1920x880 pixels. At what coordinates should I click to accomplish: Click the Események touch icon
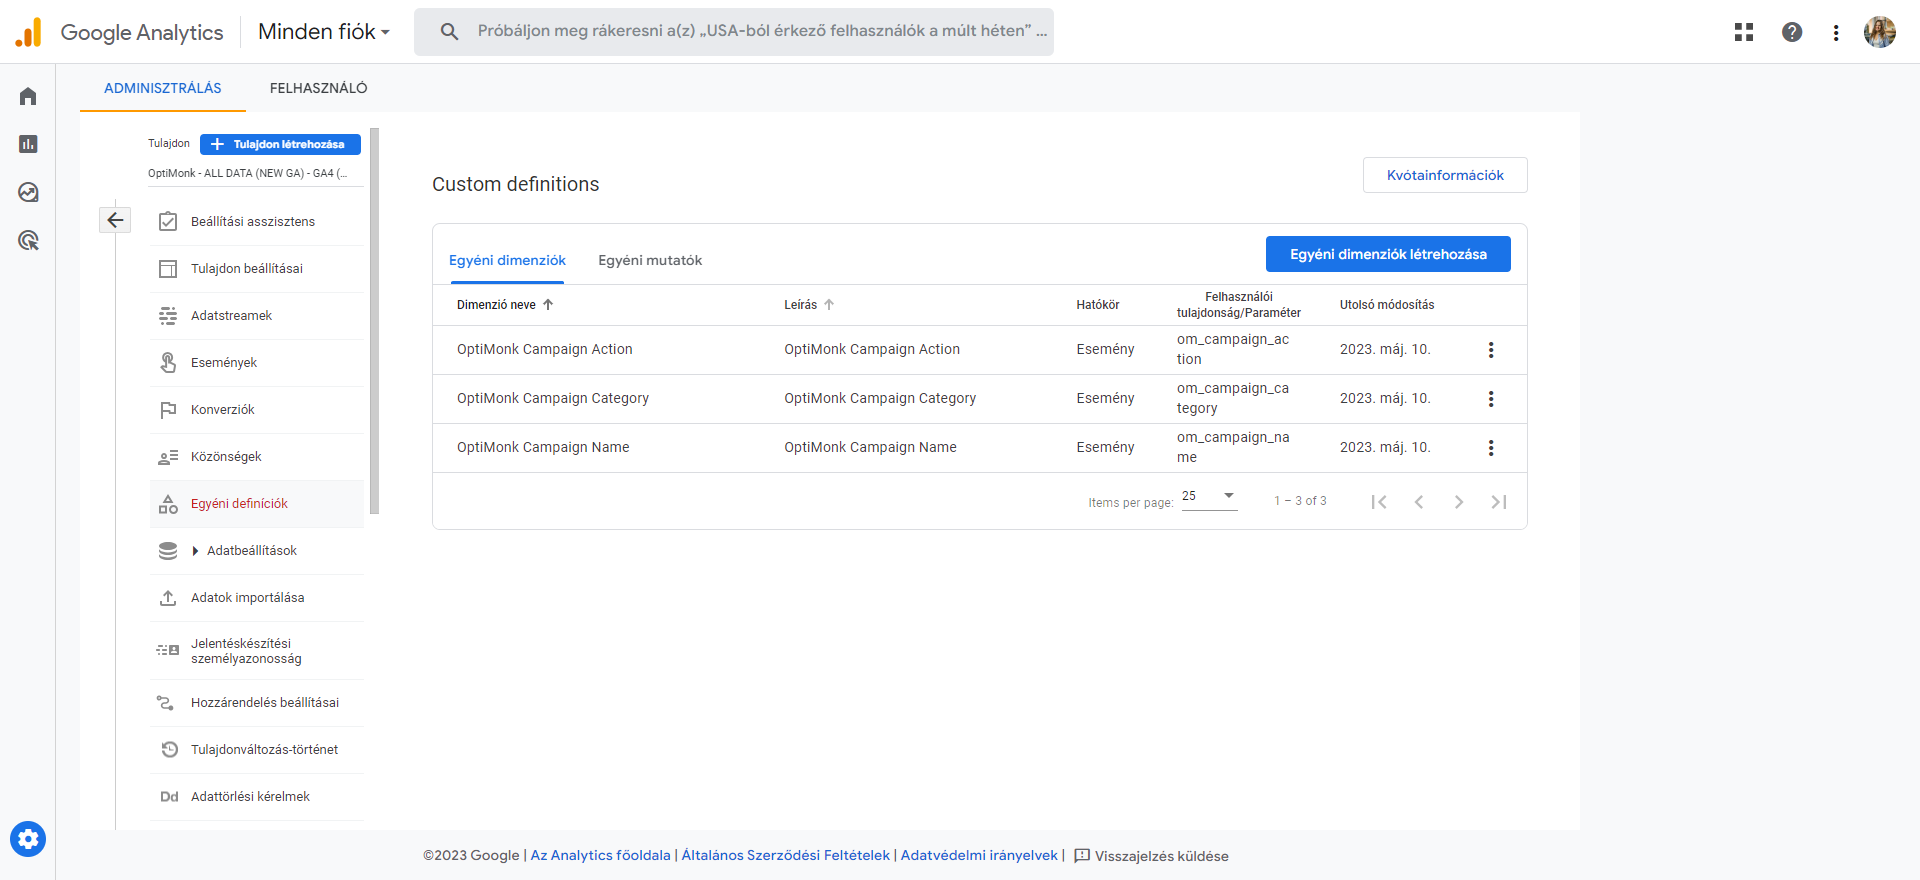(168, 363)
